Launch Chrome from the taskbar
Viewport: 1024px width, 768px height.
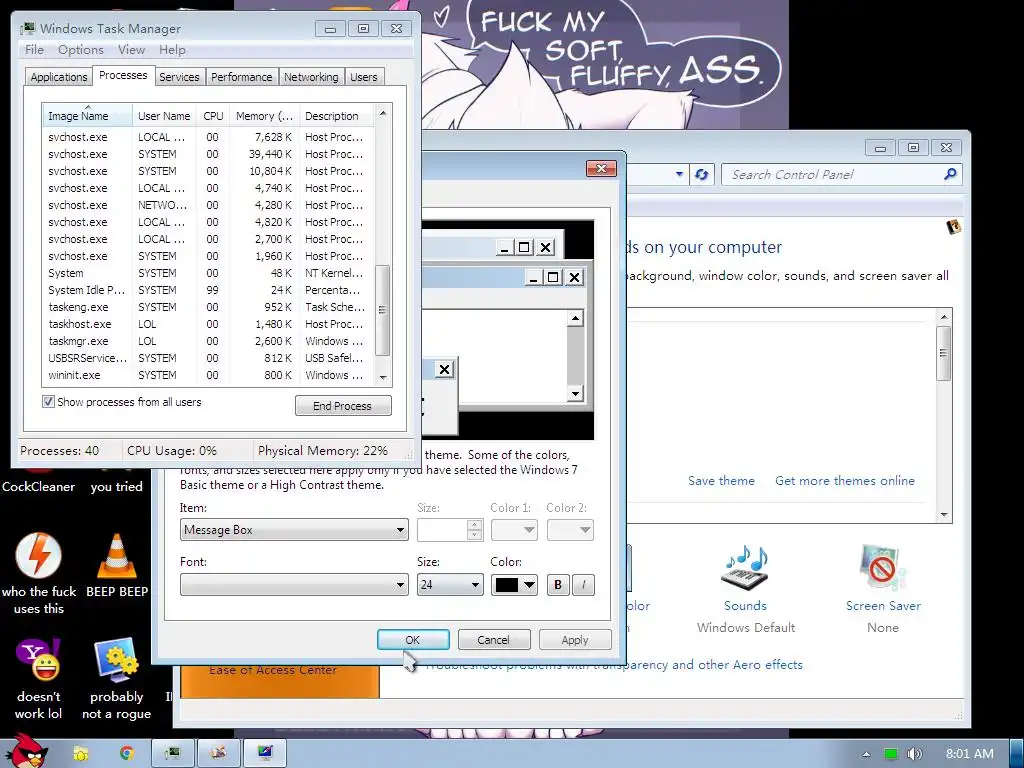[x=127, y=754]
